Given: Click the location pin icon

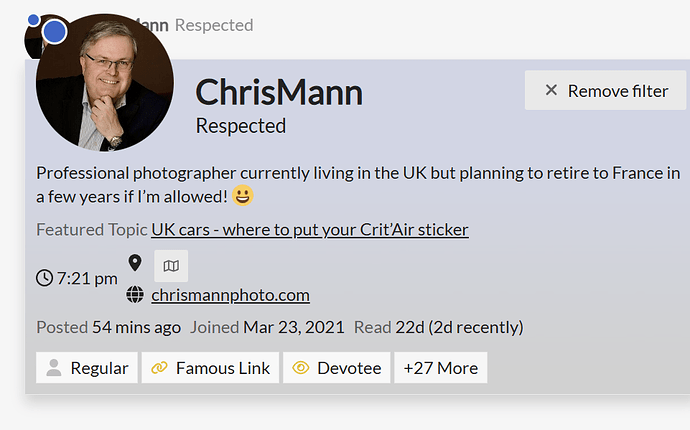Looking at the screenshot, I should tap(136, 264).
